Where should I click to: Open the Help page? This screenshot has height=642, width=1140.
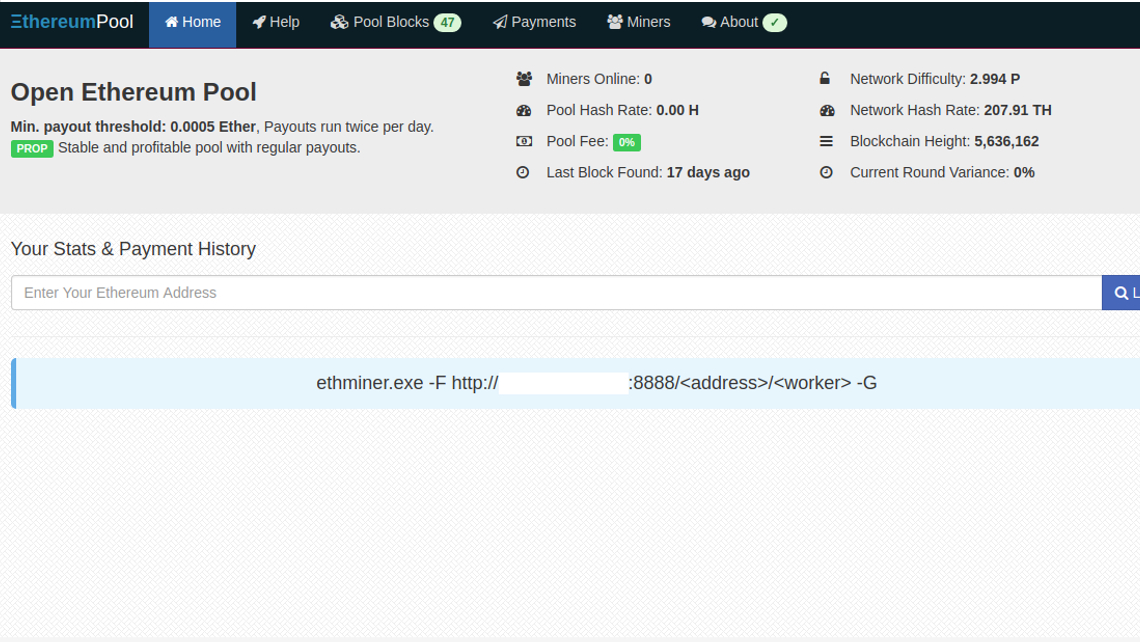tap(276, 23)
